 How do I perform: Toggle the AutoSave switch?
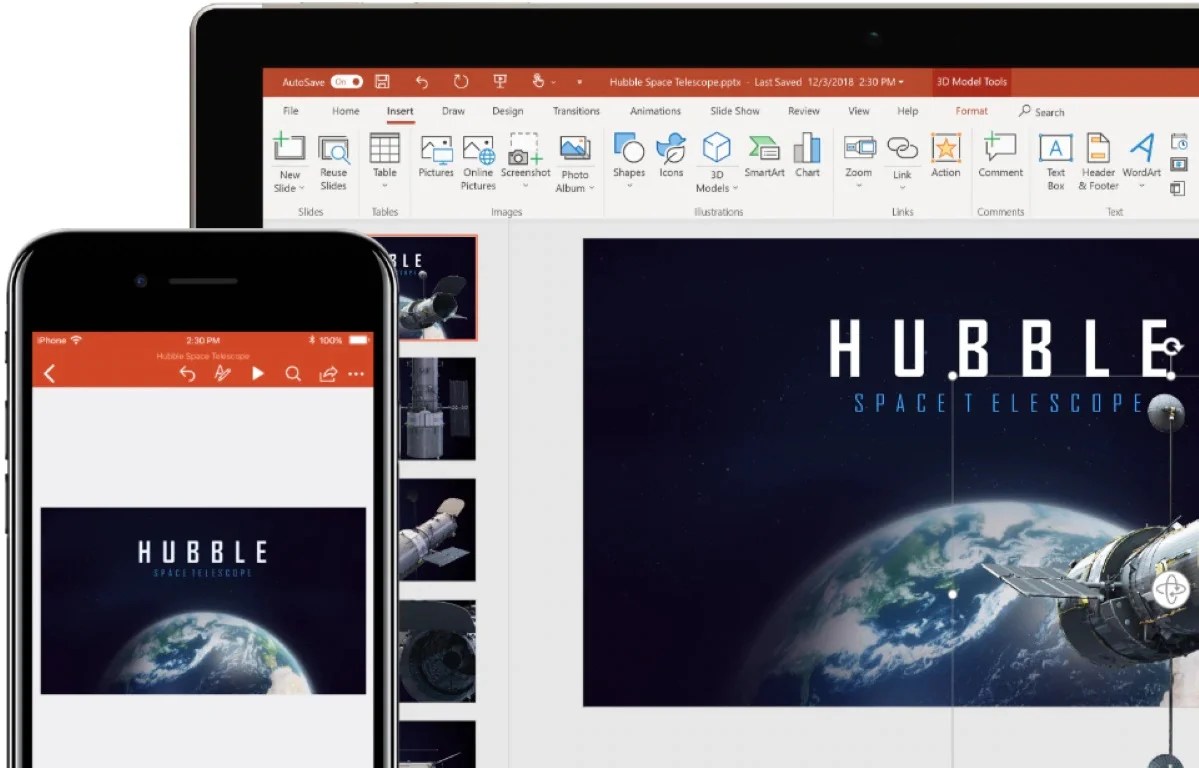[x=346, y=82]
